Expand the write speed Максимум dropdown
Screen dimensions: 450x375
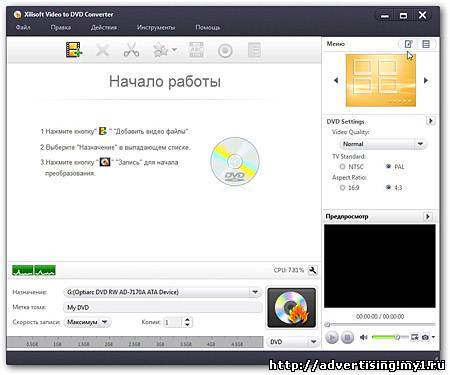[87, 322]
